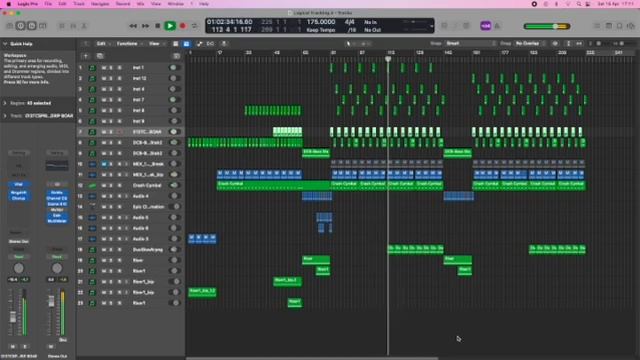Click the Crash Cymbal track icon
Image resolution: width=640 pixels, height=360 pixels.
point(92,185)
